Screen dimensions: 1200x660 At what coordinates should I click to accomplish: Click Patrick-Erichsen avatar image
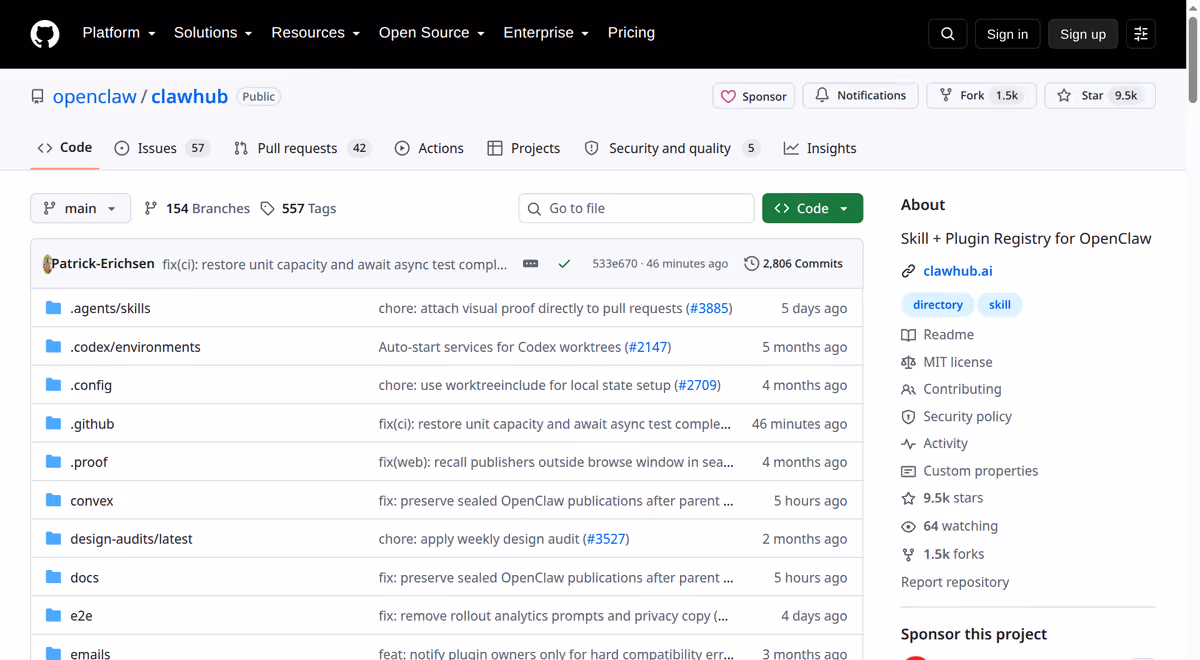point(47,264)
